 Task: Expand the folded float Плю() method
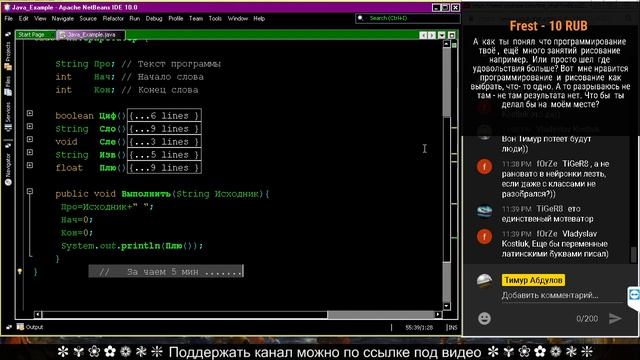click(30, 165)
